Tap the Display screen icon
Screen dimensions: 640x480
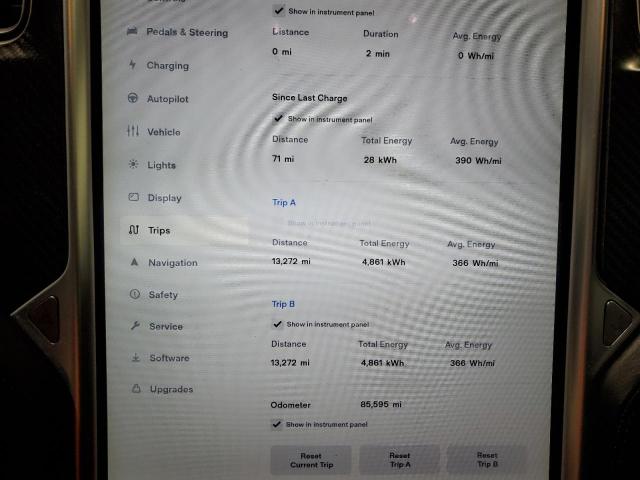133,198
